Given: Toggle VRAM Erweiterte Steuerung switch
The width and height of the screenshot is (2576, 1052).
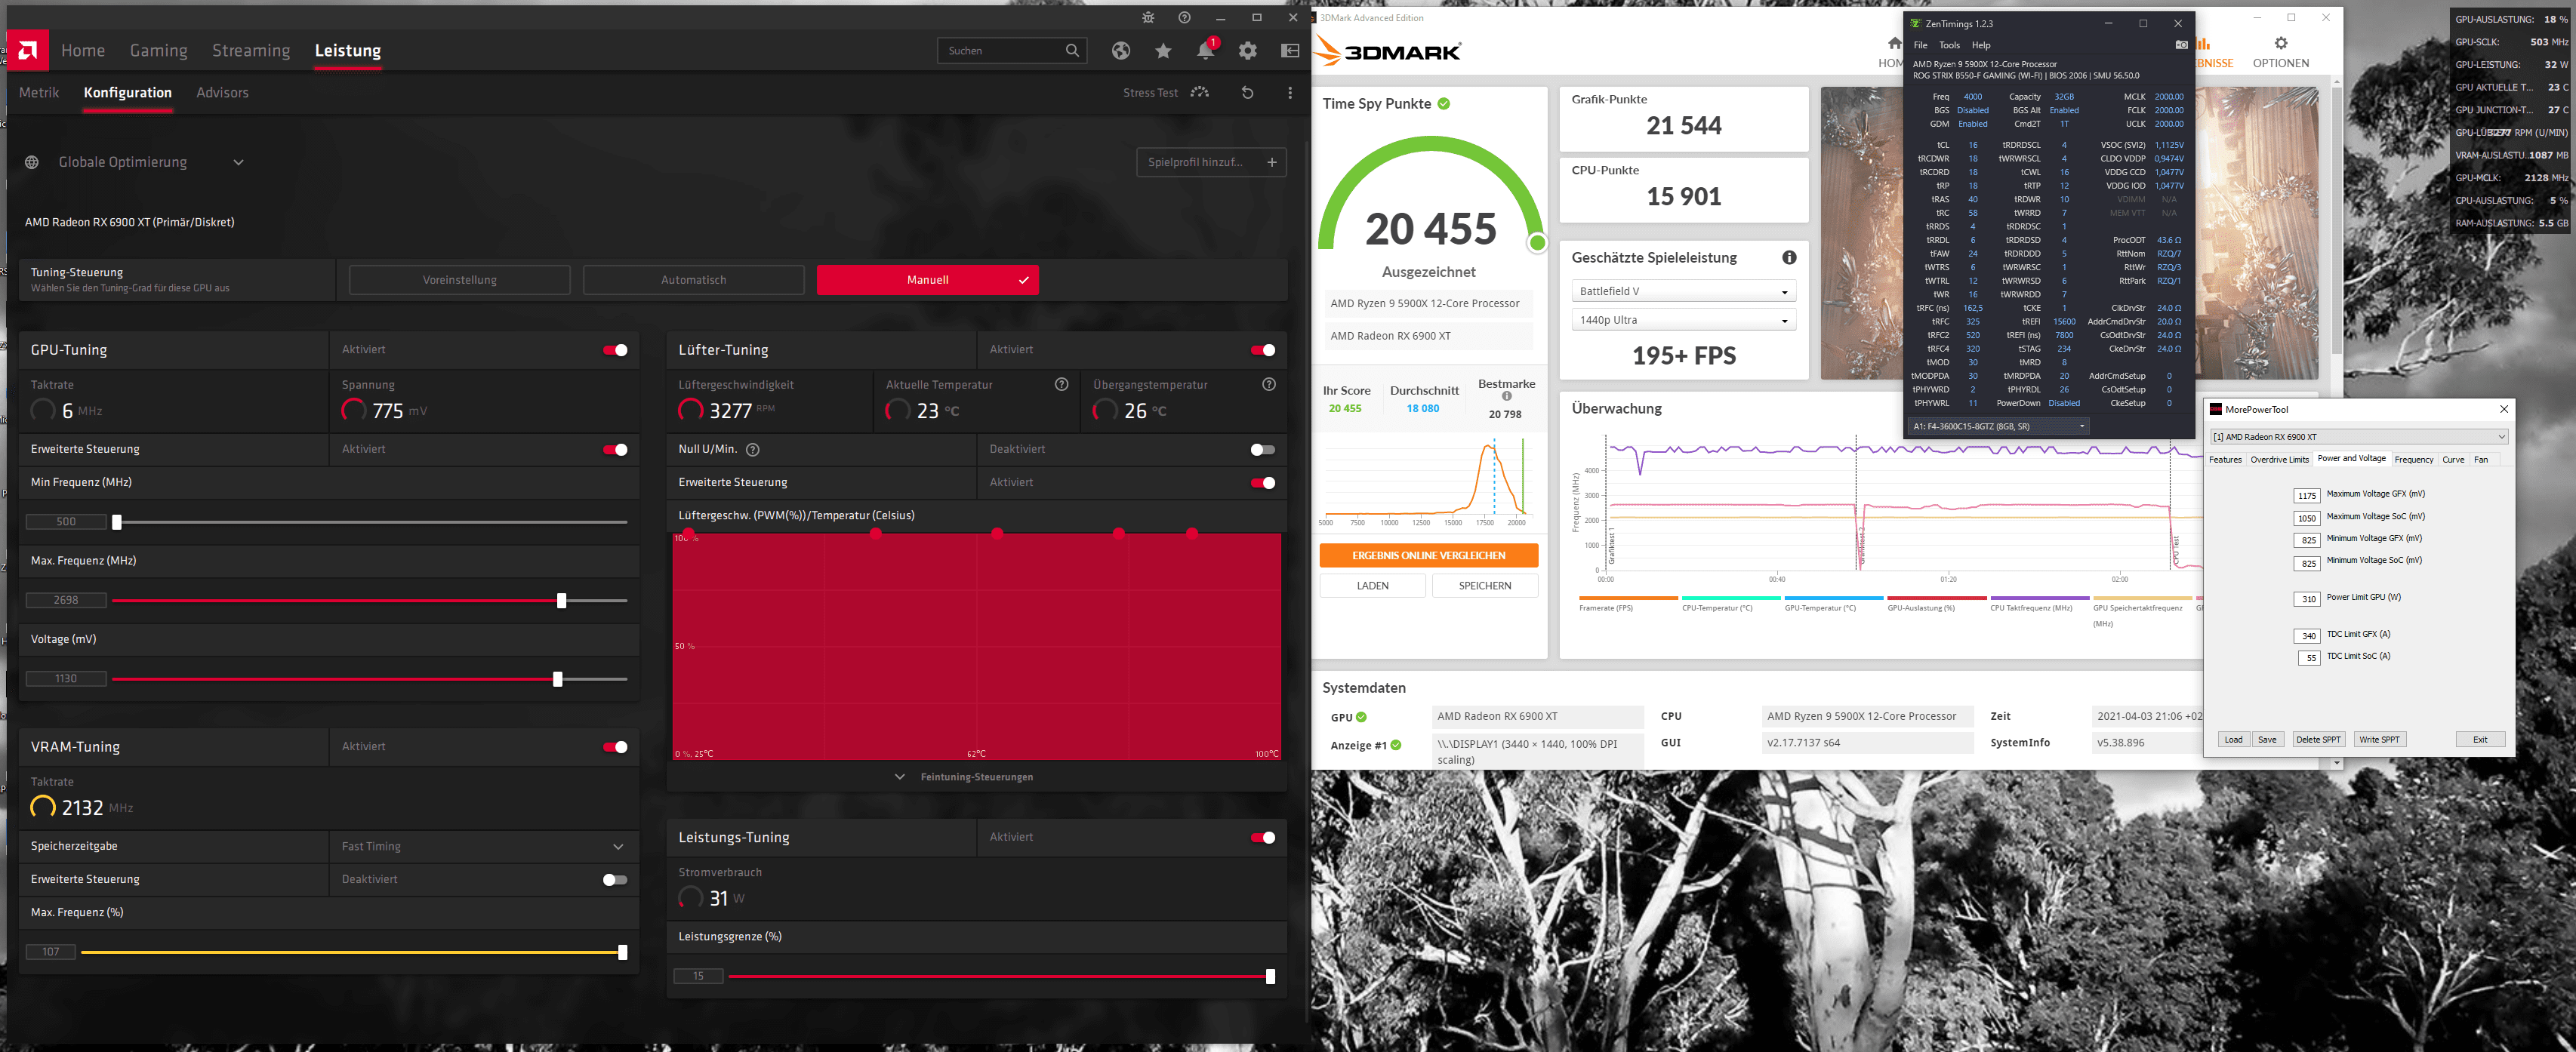Looking at the screenshot, I should tap(615, 880).
